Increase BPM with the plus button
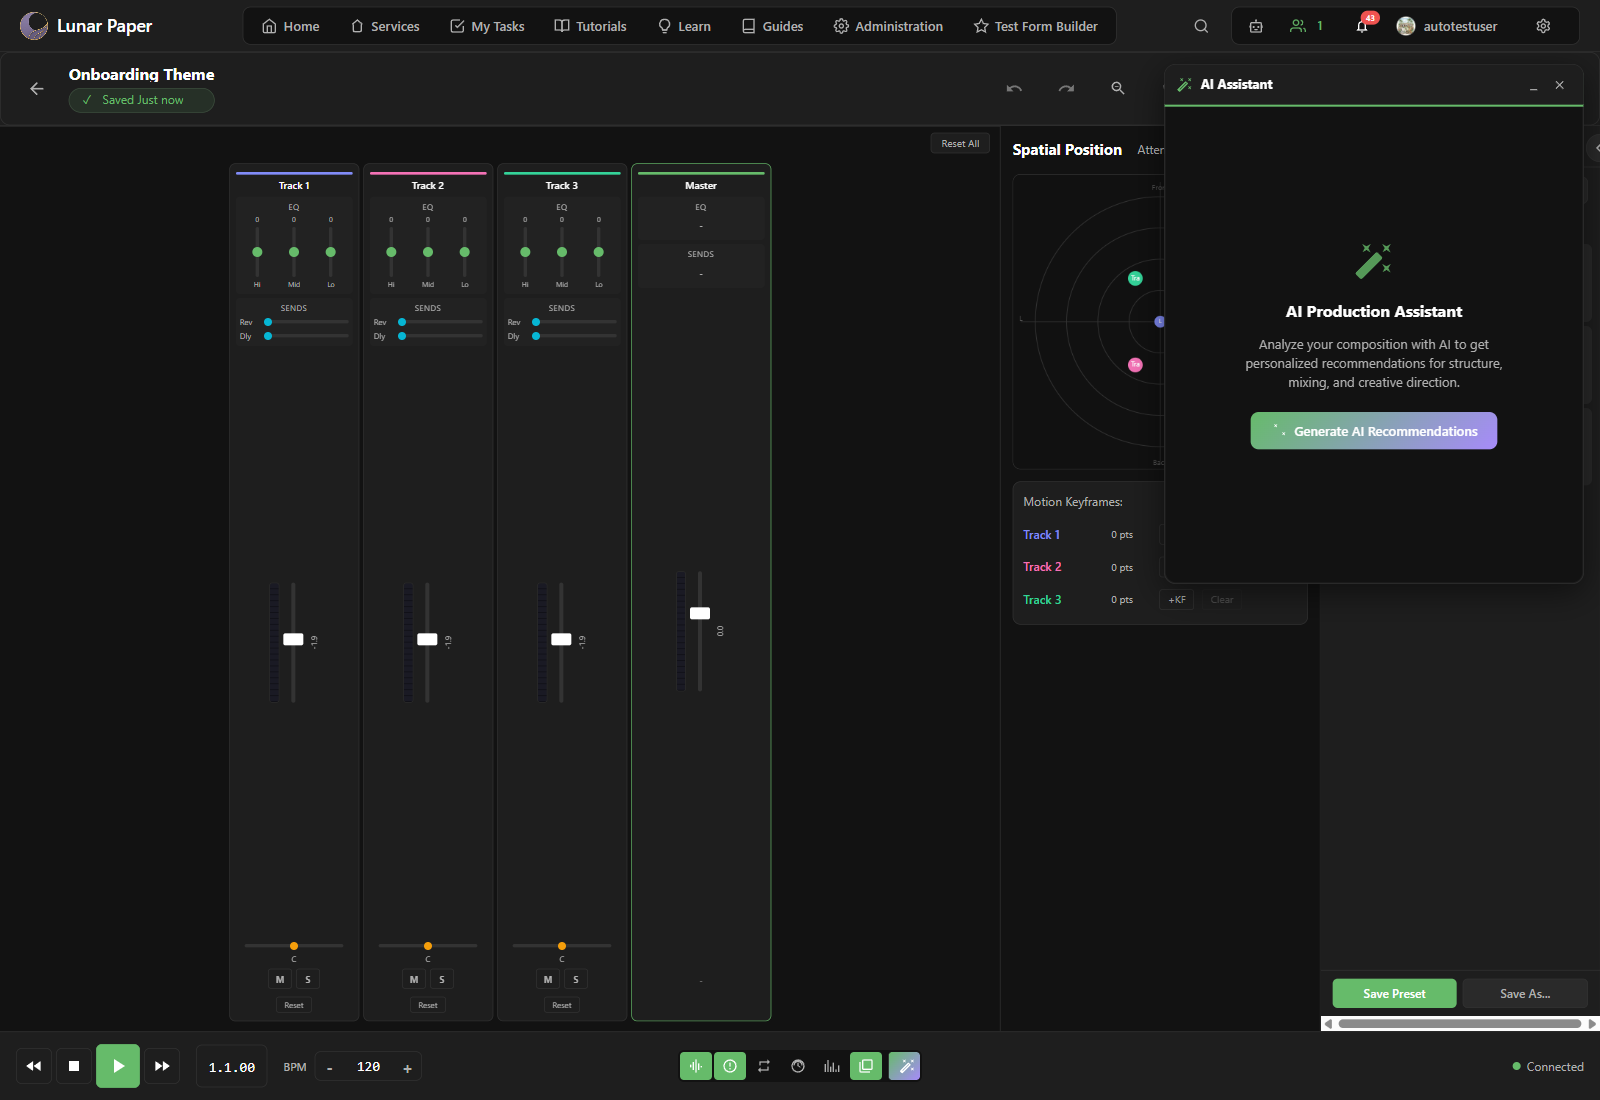 click(407, 1067)
